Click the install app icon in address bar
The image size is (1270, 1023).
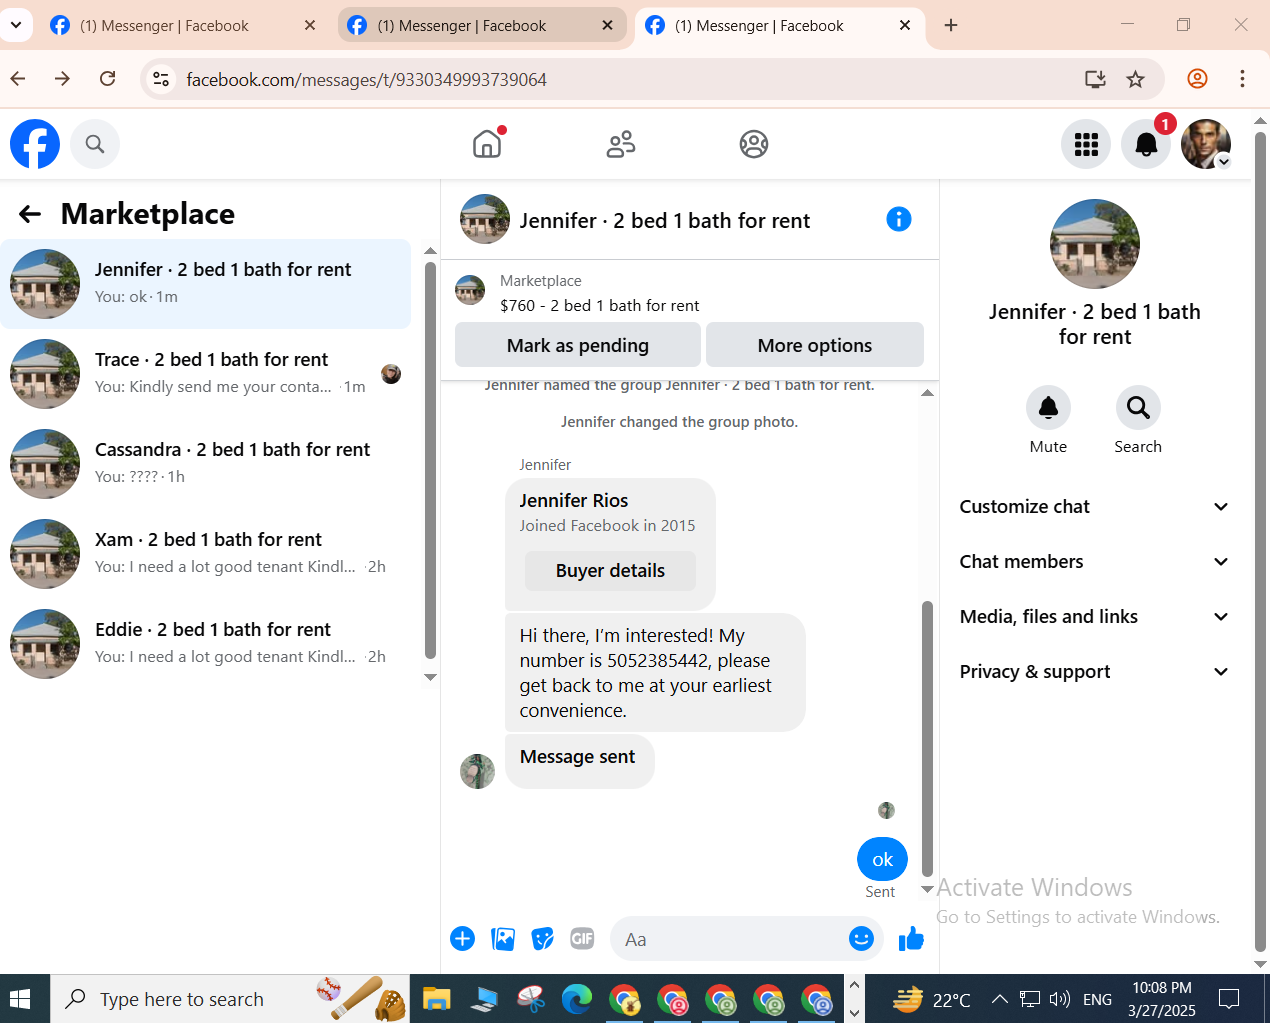(x=1095, y=79)
